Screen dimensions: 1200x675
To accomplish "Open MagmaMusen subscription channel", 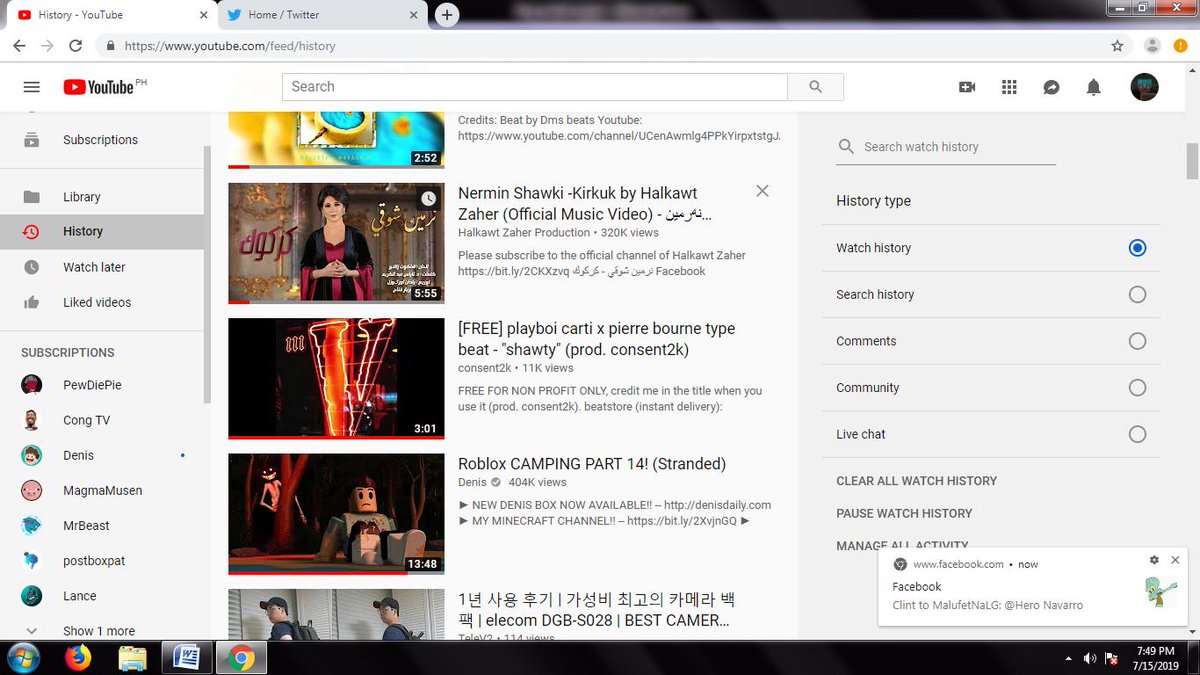I will 102,491.
